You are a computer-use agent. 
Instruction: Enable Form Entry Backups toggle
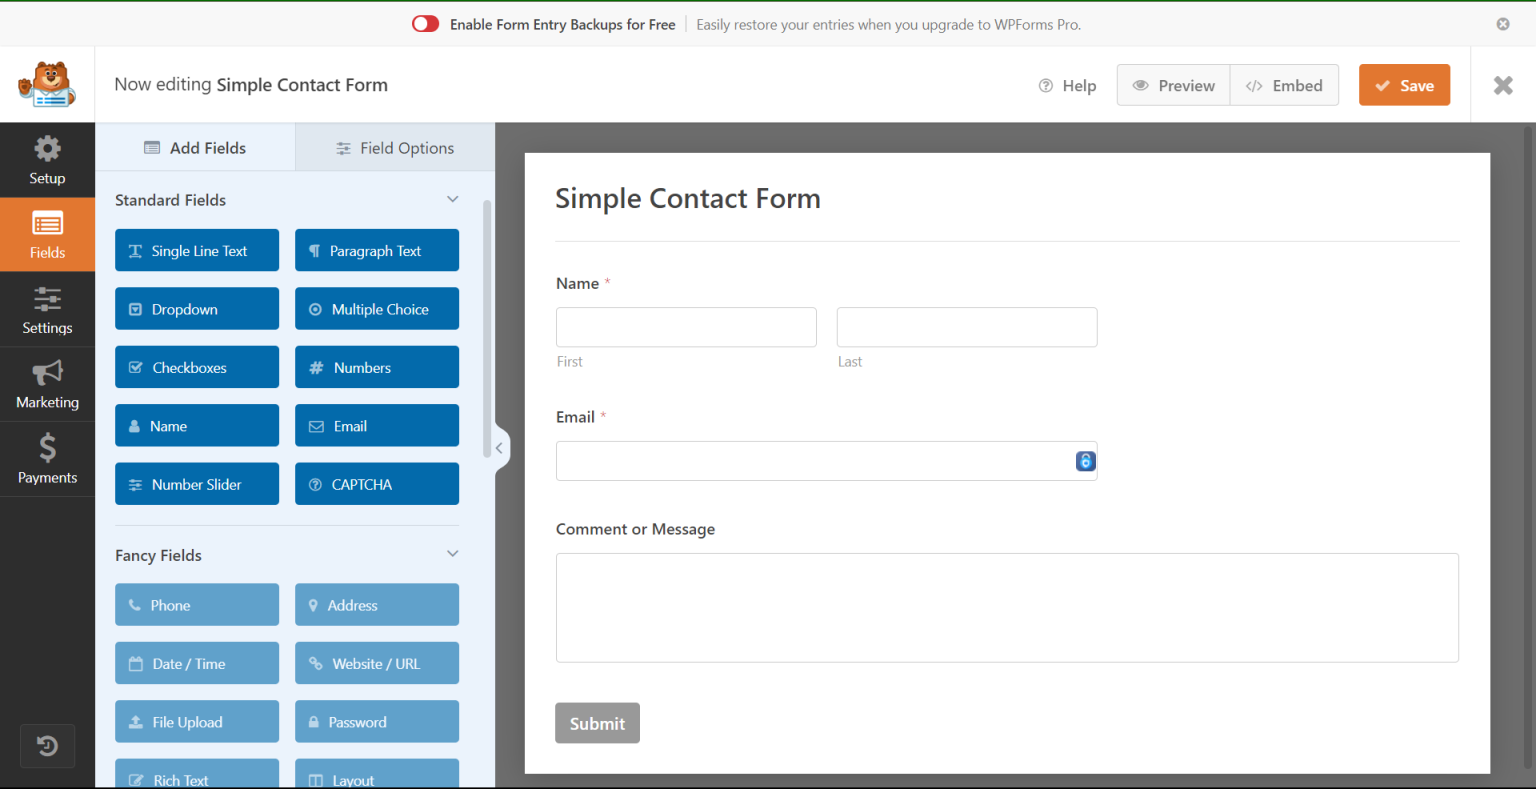[425, 23]
